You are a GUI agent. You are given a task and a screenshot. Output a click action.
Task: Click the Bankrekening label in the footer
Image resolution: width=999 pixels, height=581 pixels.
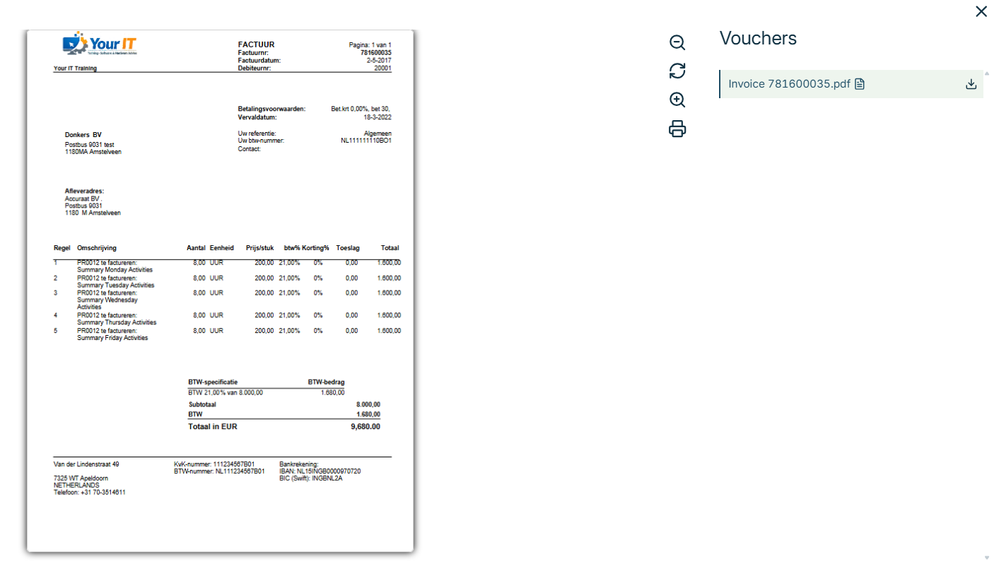pos(298,464)
